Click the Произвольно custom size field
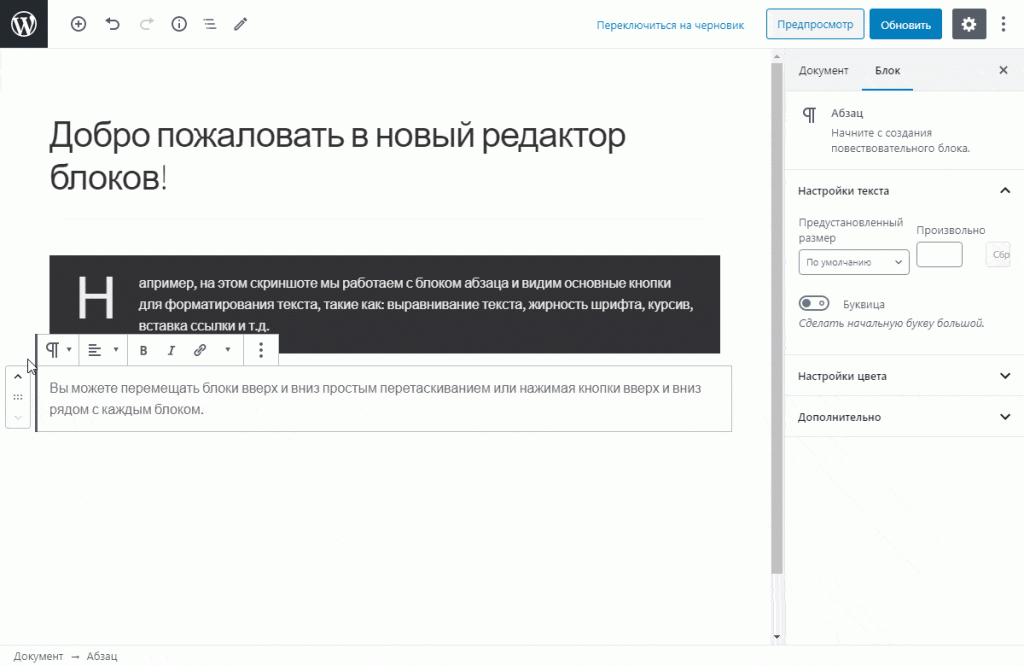The height and width of the screenshot is (666, 1024). point(939,254)
